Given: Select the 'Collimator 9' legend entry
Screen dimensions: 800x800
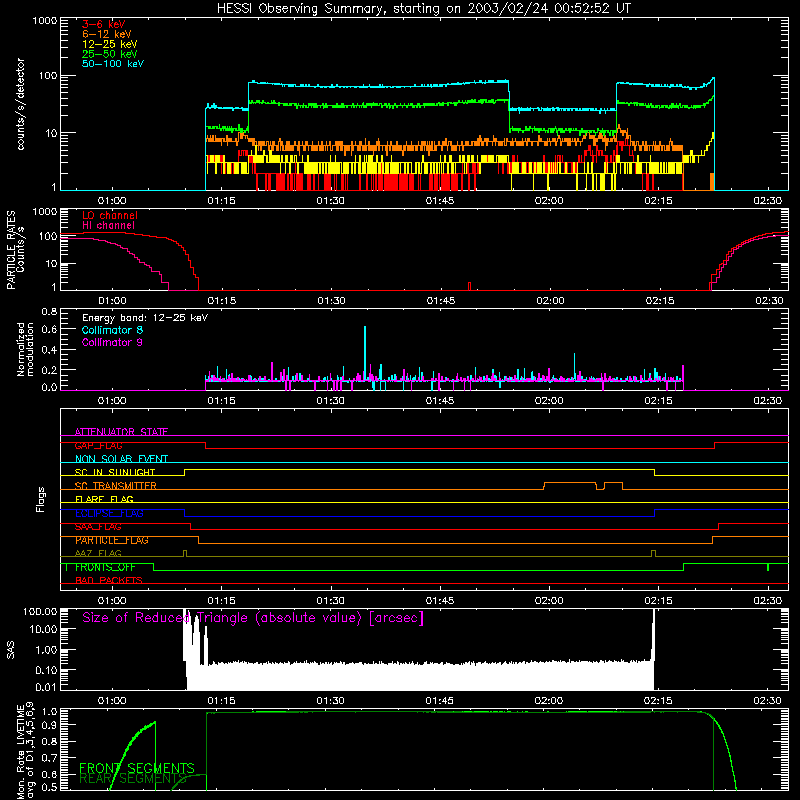Looking at the screenshot, I should click(112, 342).
